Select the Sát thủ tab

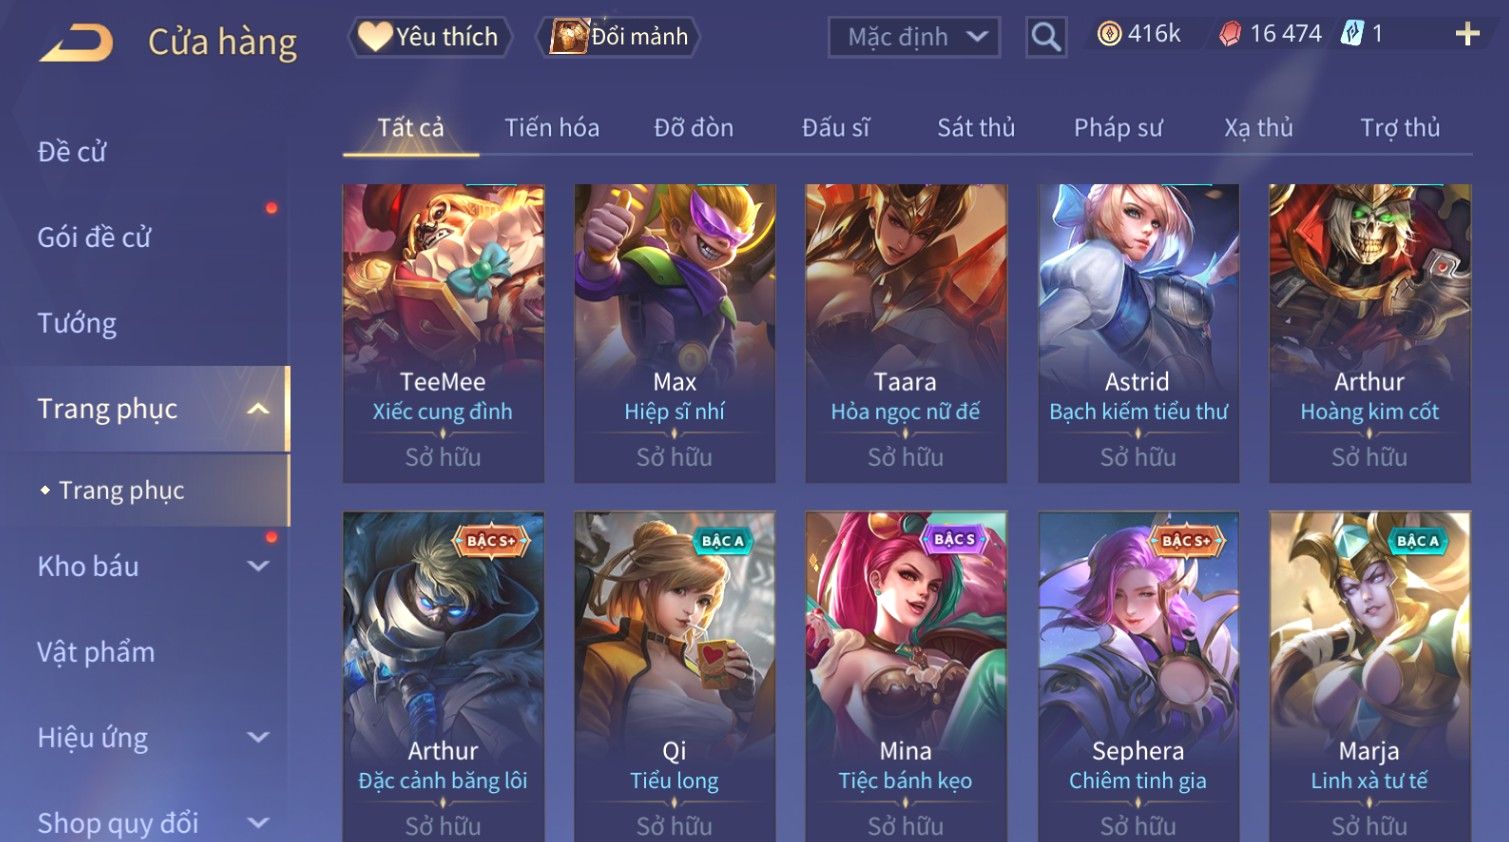(x=976, y=128)
